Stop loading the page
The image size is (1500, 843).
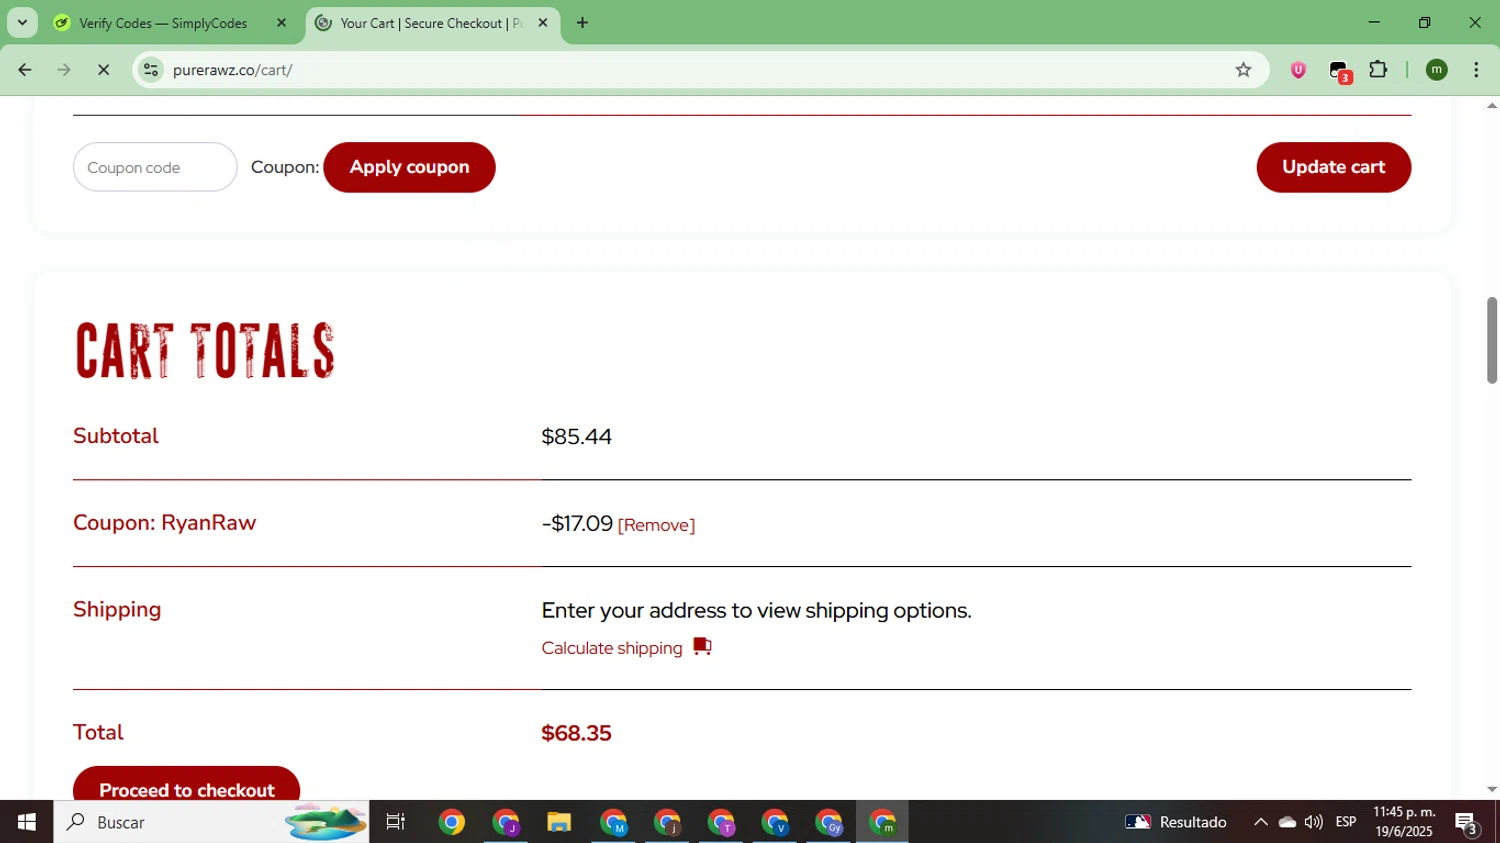(x=103, y=70)
